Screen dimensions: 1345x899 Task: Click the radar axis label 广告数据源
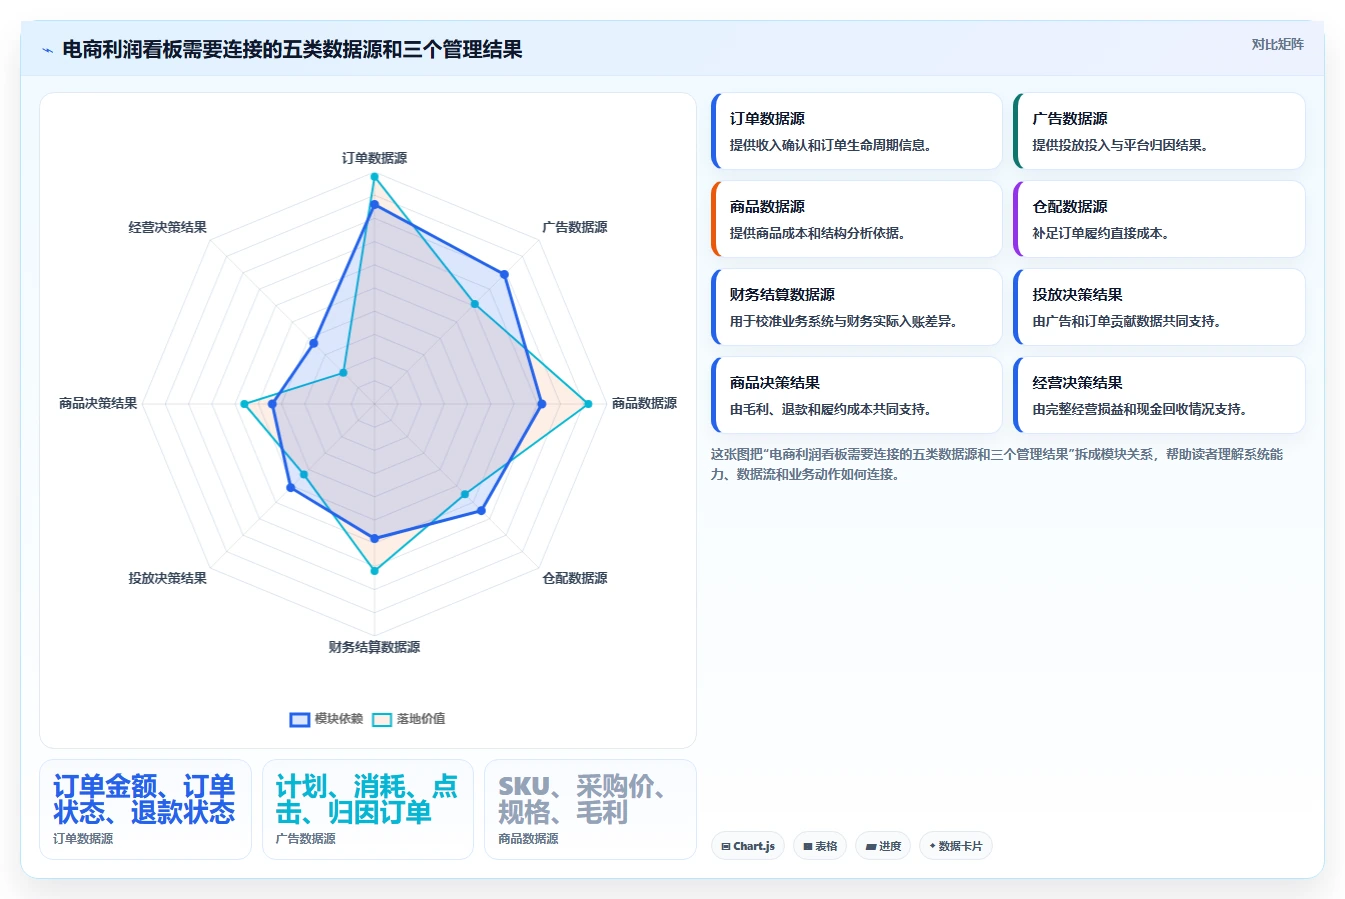(575, 227)
